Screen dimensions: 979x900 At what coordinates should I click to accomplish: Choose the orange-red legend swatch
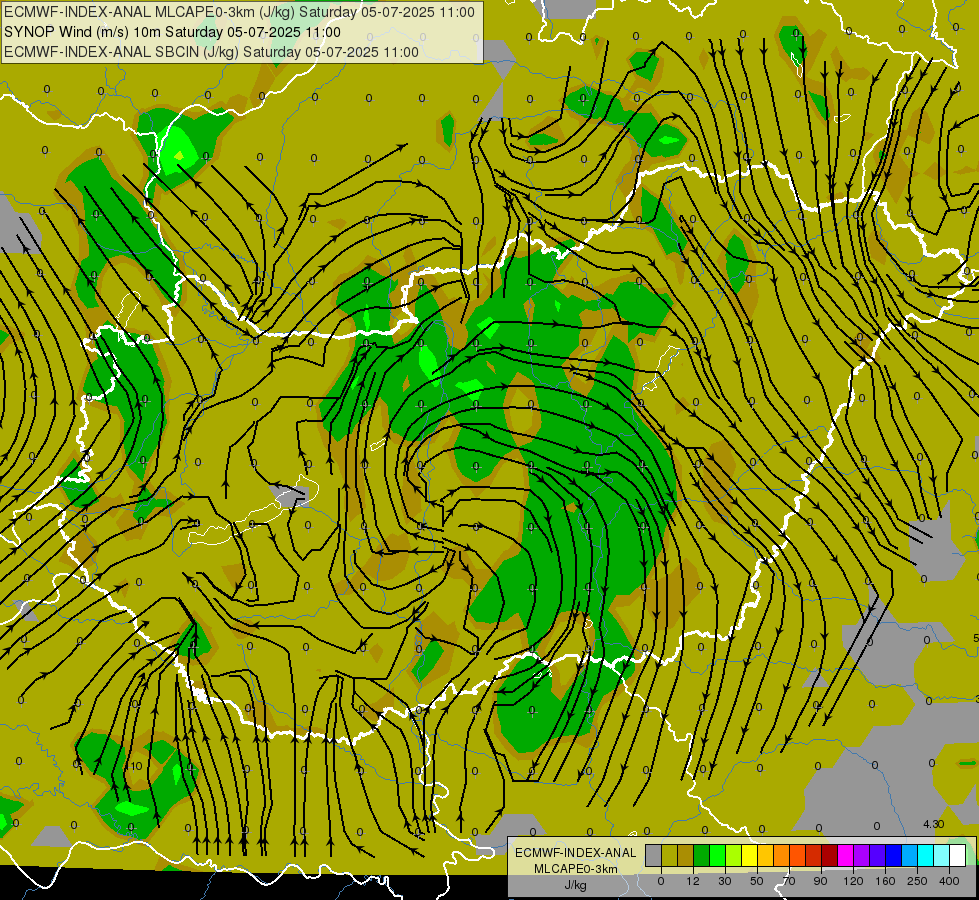798,855
